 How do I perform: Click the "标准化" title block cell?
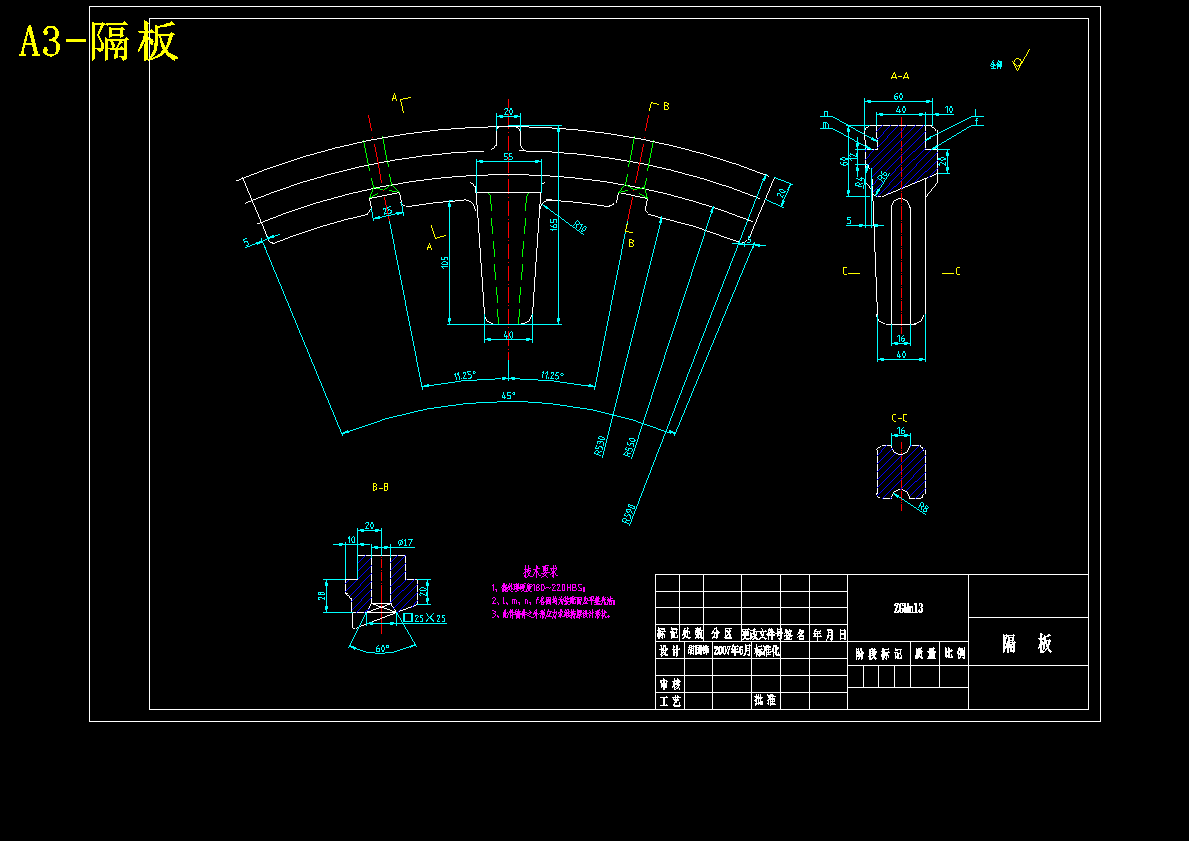(x=766, y=651)
